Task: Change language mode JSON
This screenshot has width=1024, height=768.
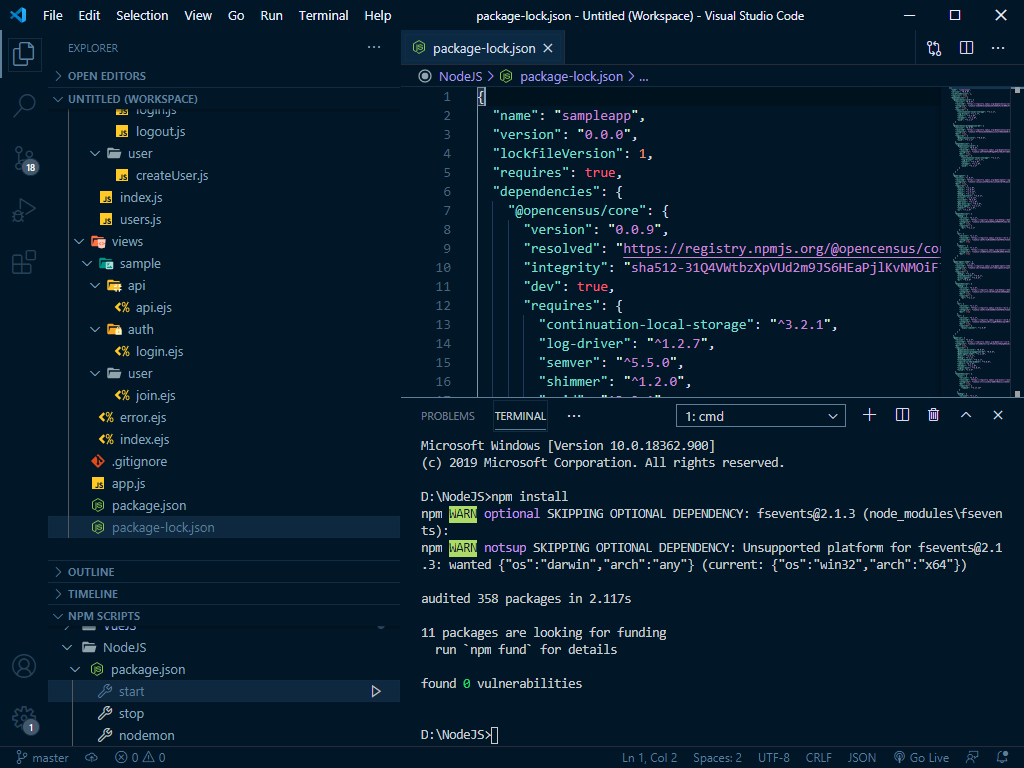Action: (862, 758)
